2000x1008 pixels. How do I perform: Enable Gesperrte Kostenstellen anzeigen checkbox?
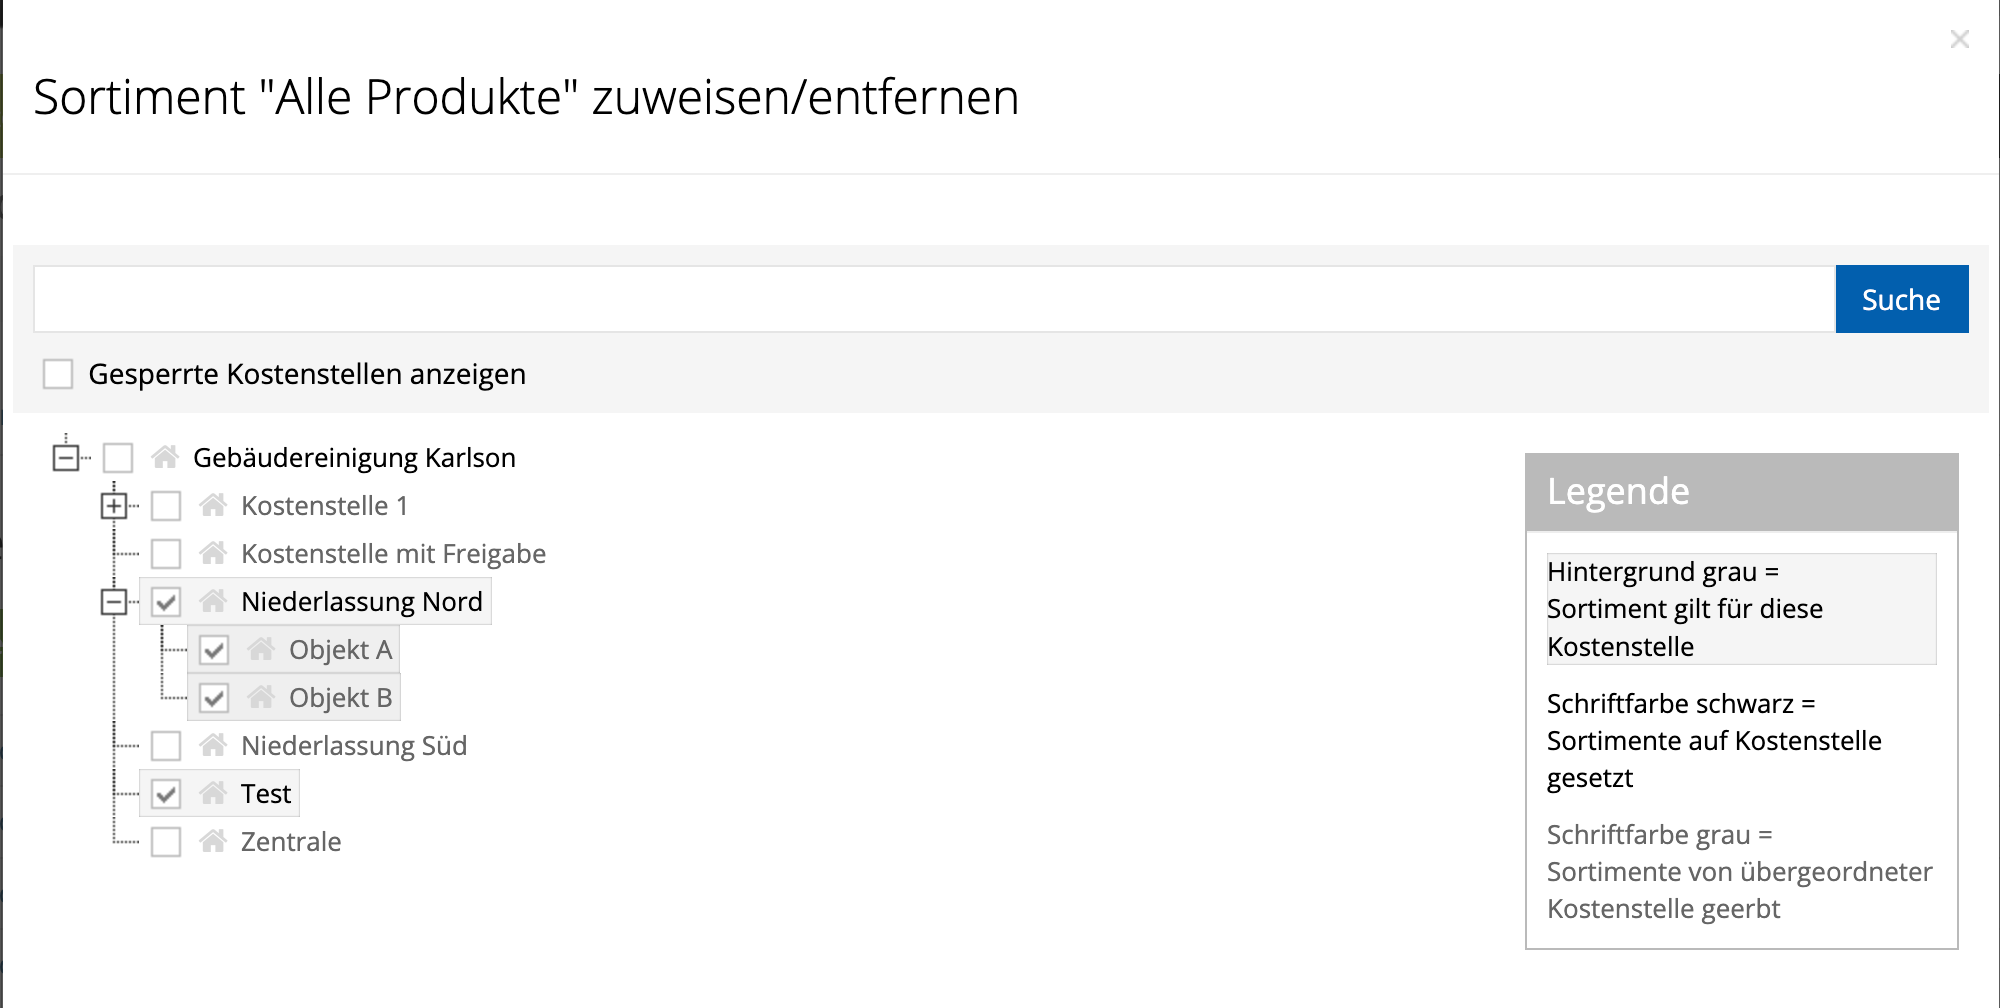pos(58,374)
